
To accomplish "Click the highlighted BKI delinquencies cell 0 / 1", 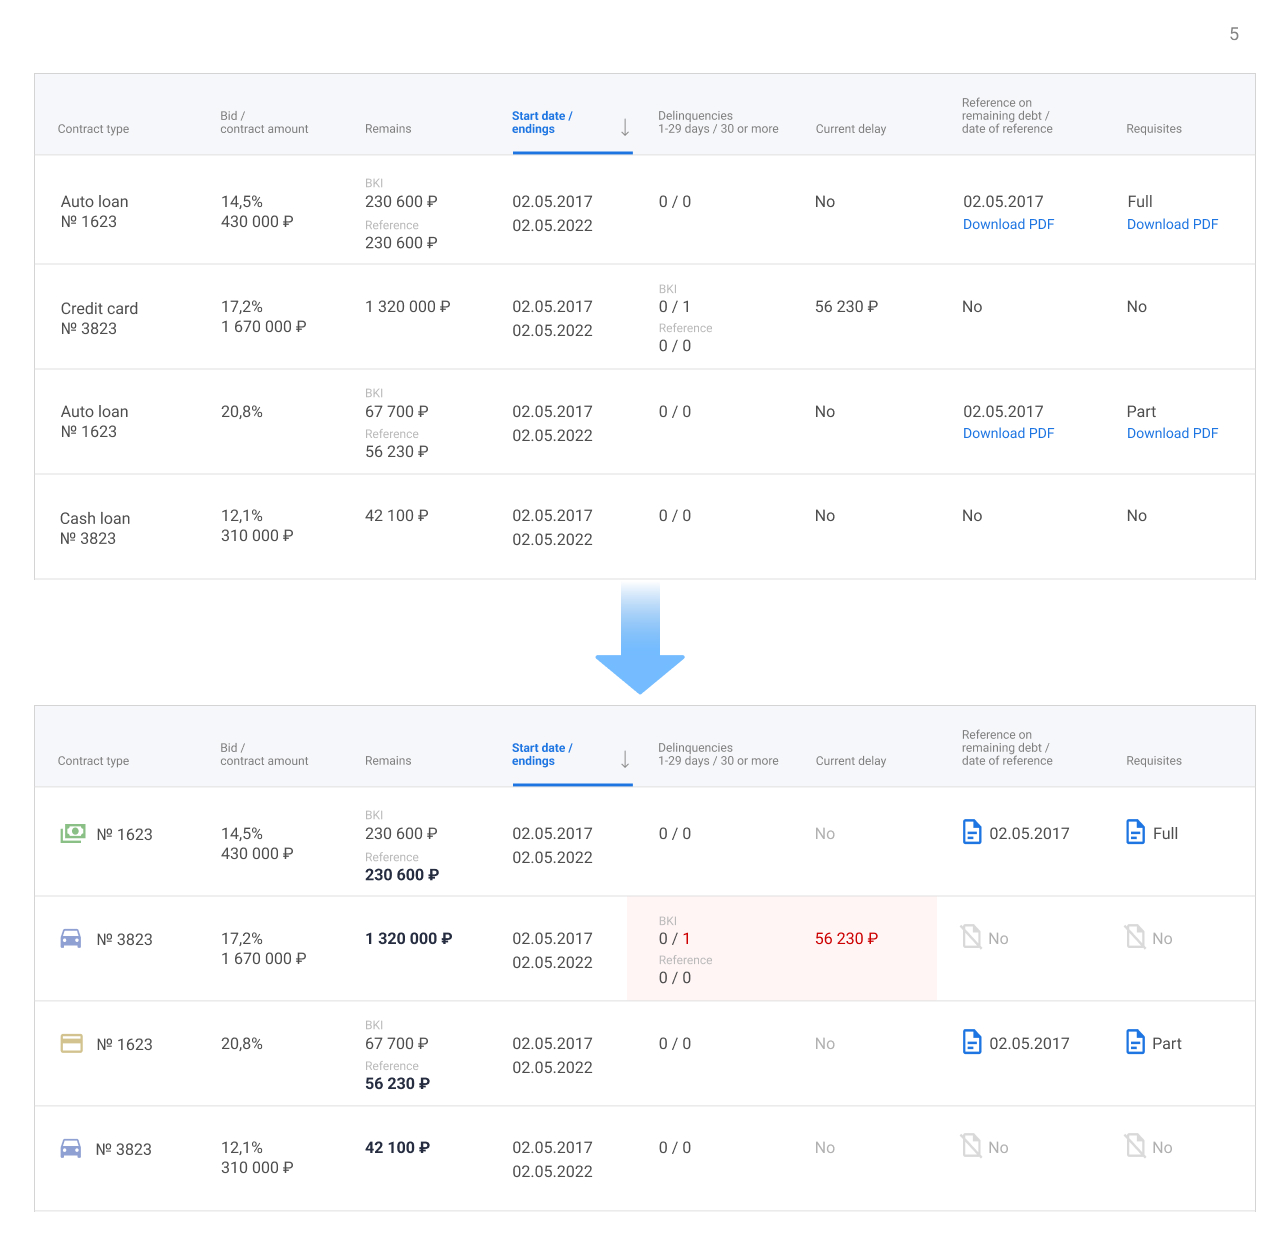I will point(674,938).
